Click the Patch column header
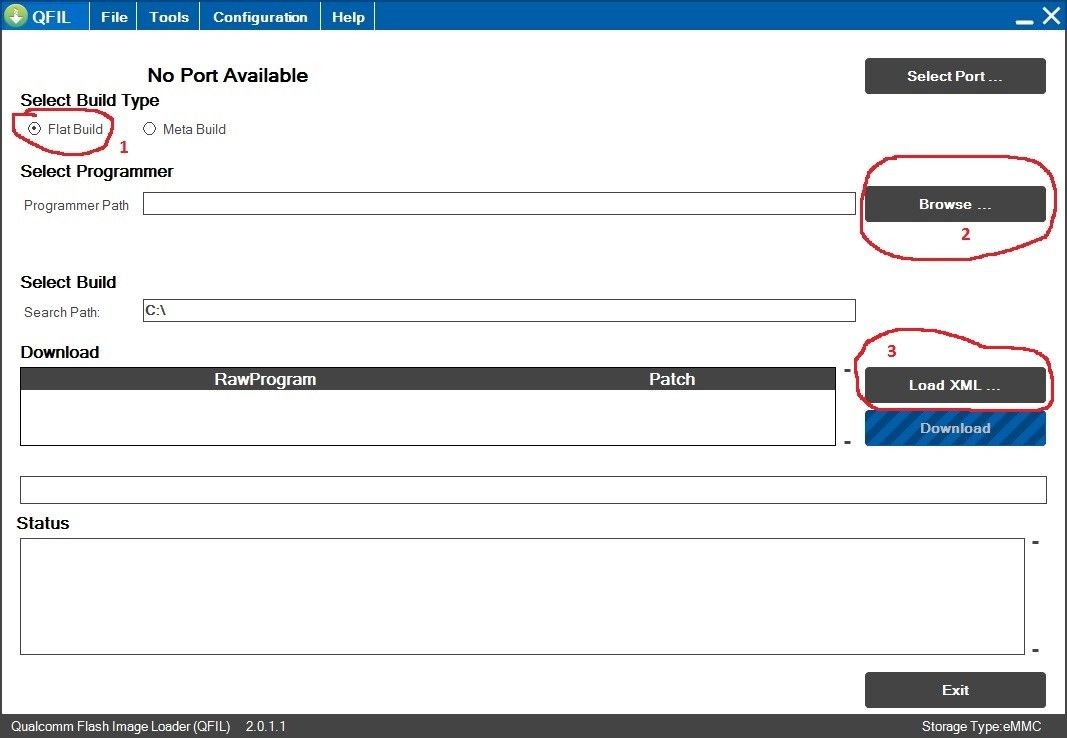The height and width of the screenshot is (738, 1067). [x=672, y=379]
